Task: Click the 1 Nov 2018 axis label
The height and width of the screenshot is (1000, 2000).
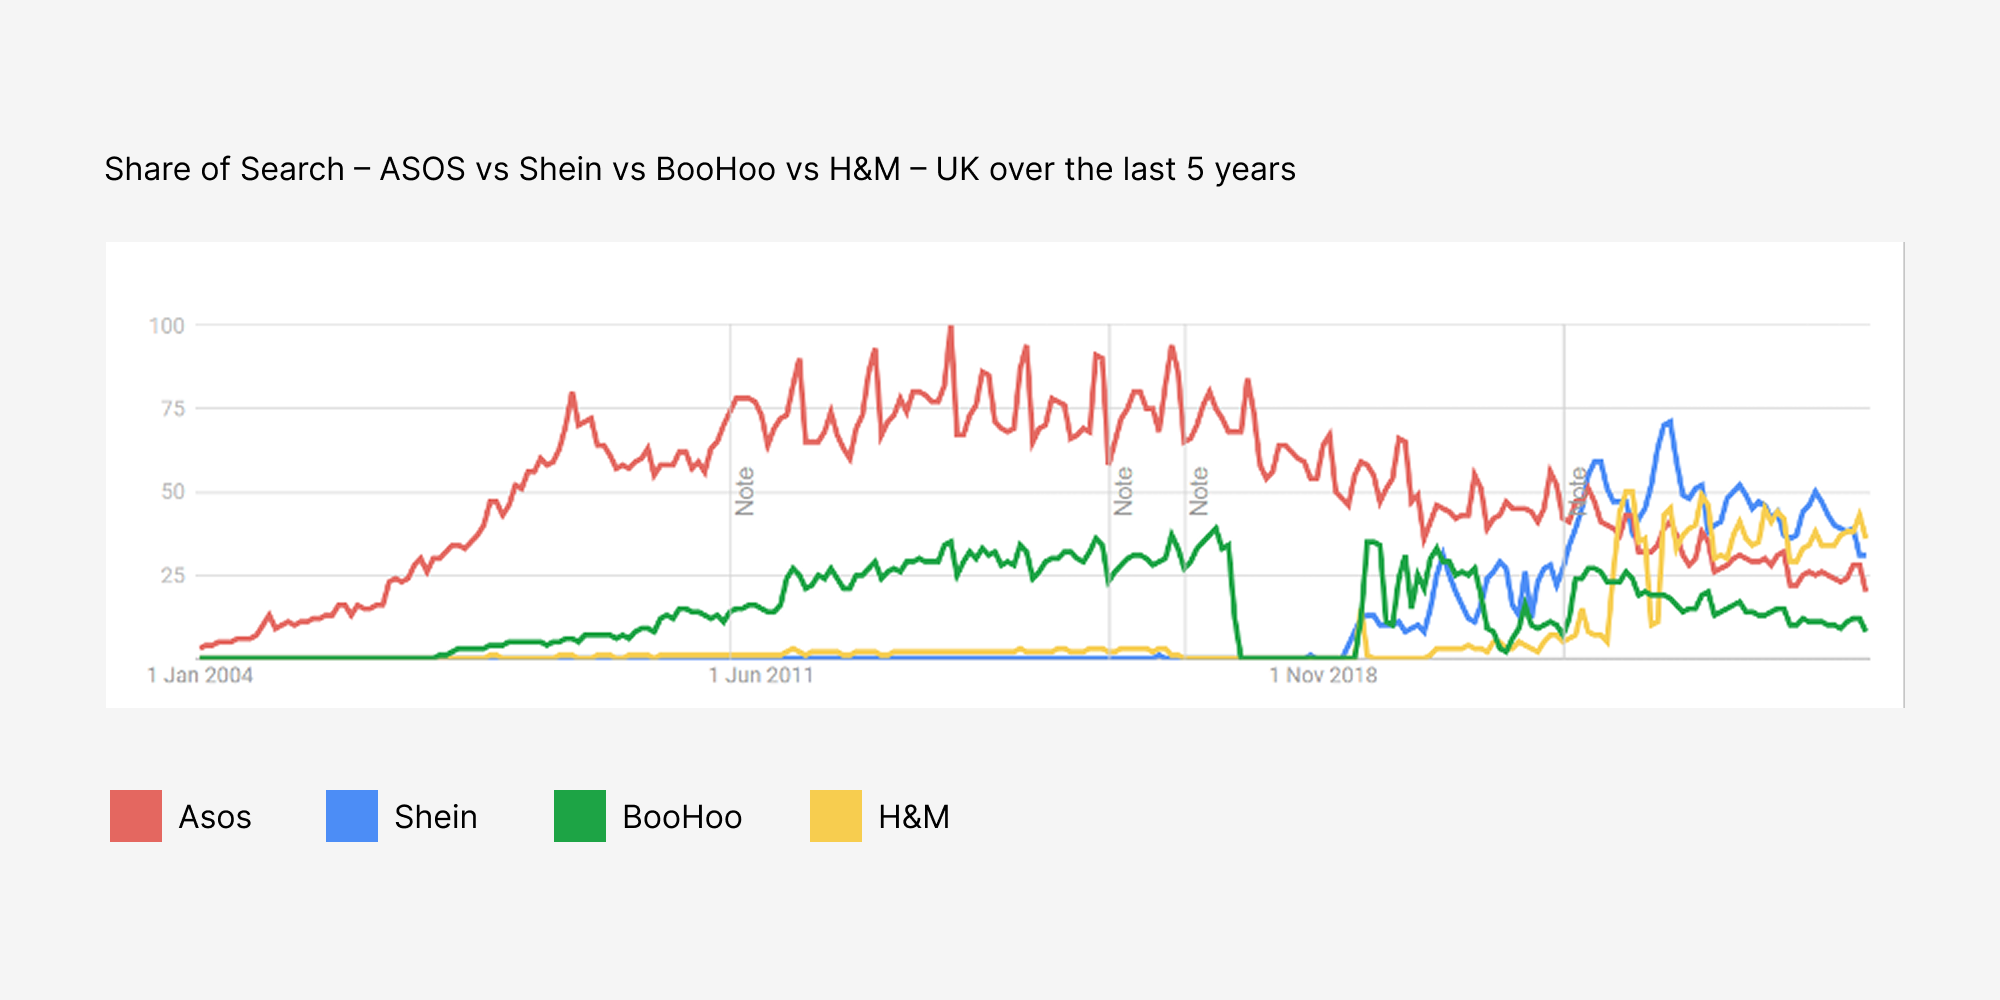Action: point(1323,676)
